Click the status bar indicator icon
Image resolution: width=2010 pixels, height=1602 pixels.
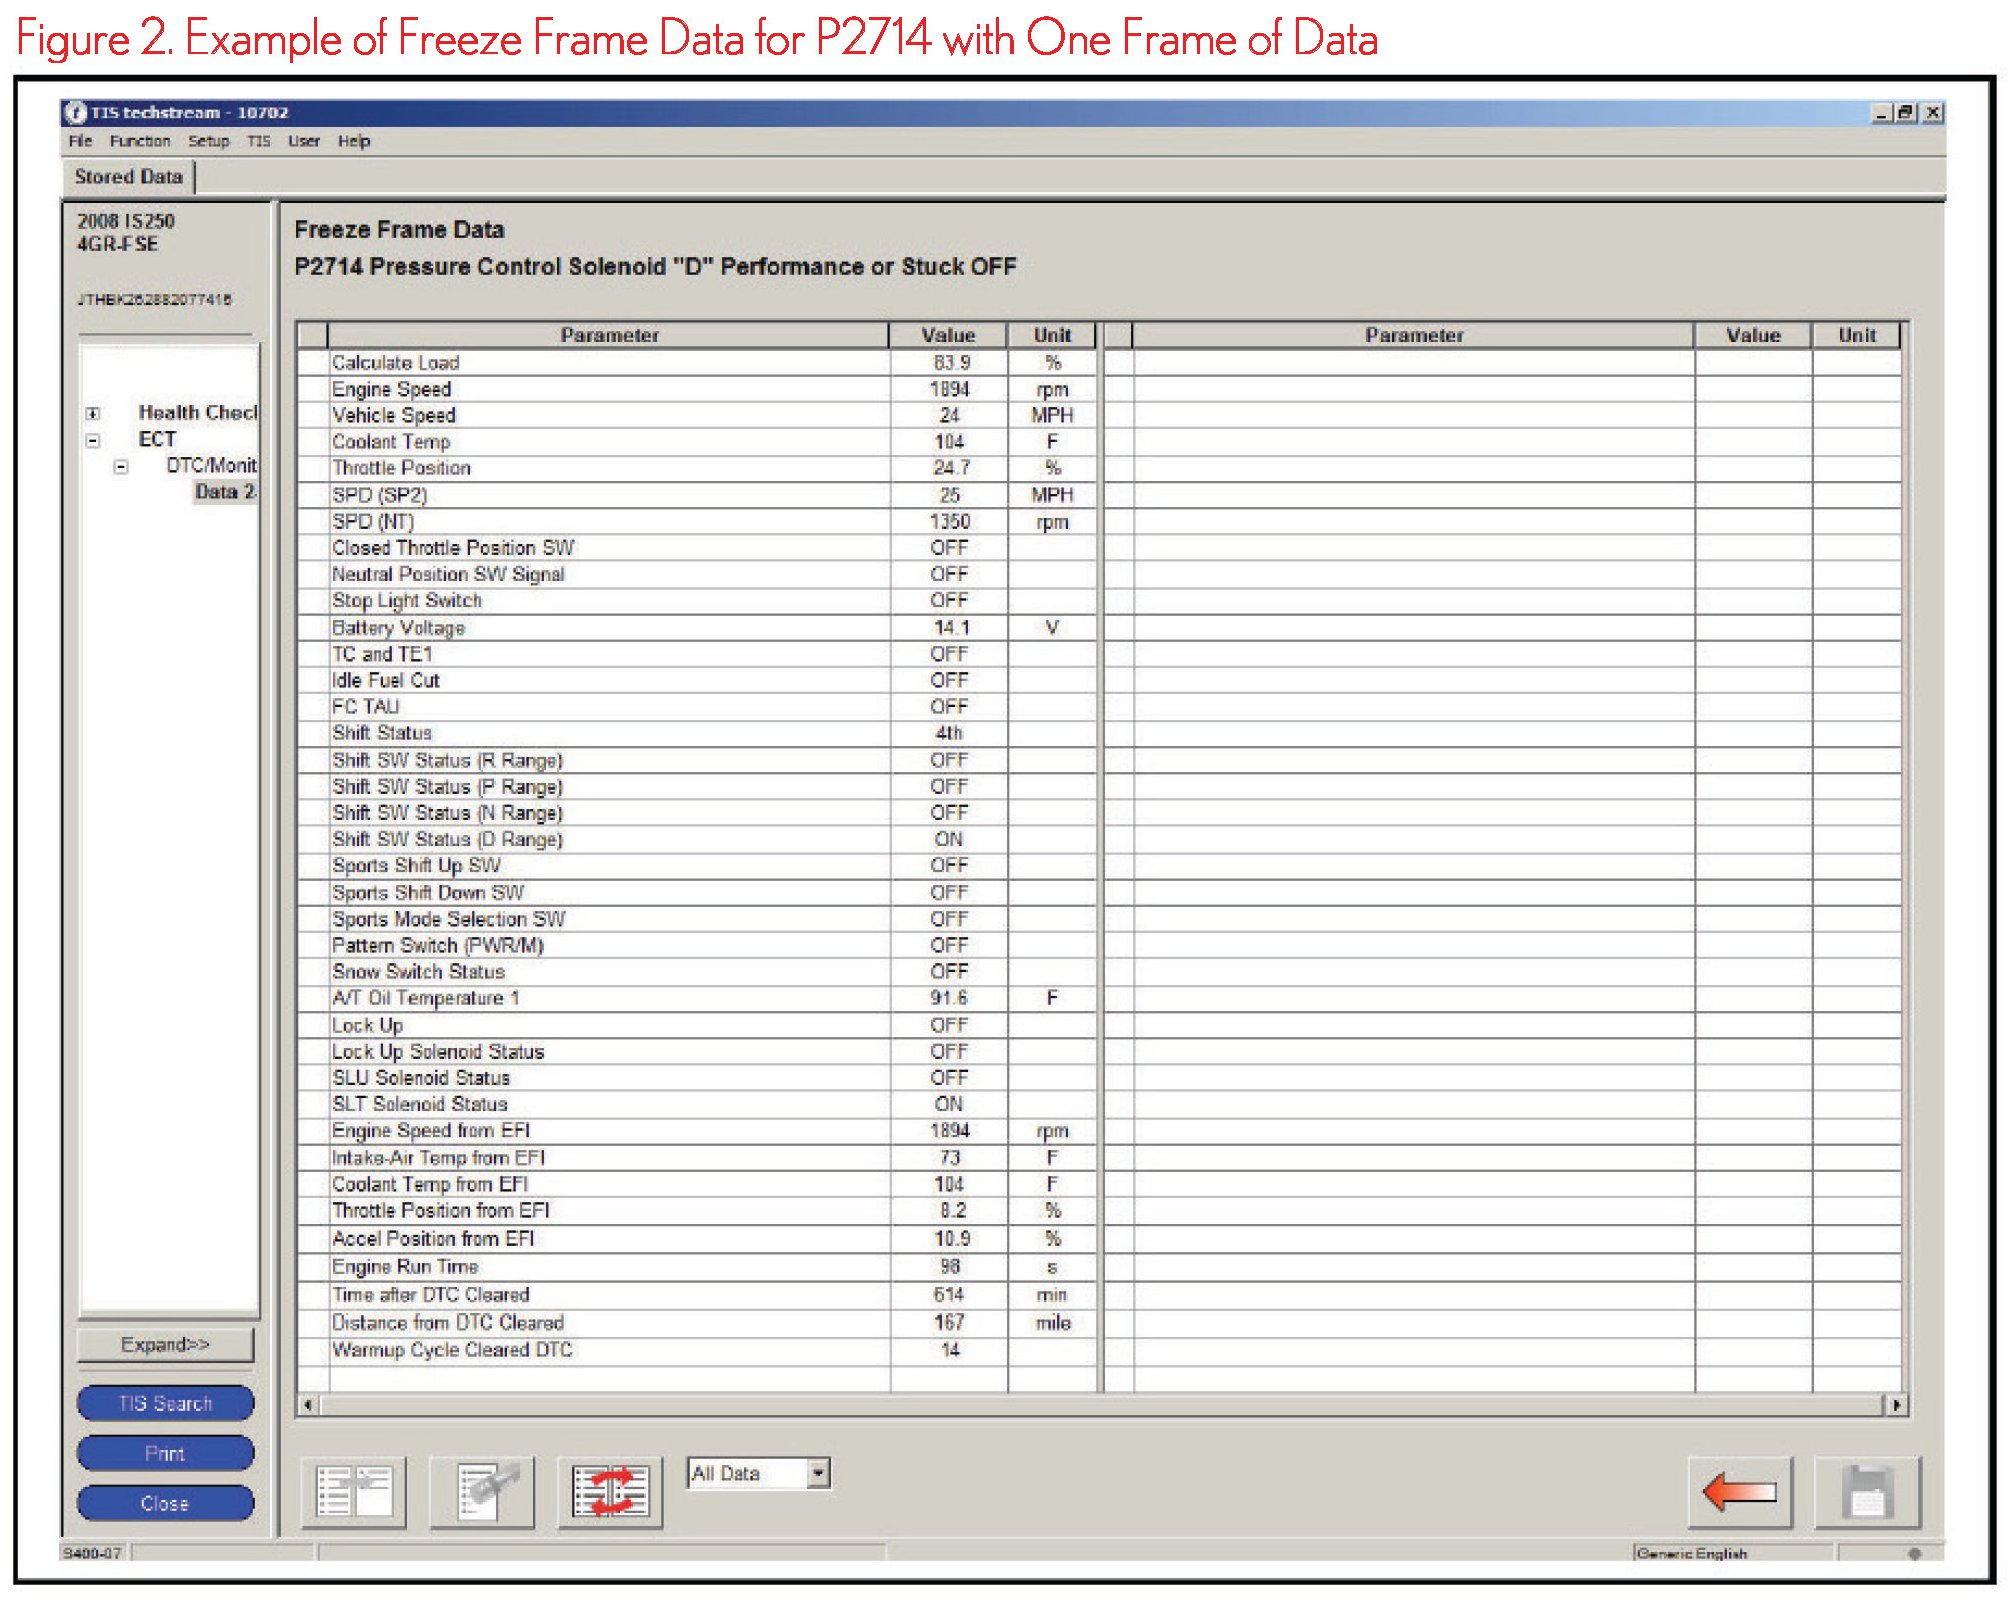pyautogui.click(x=1914, y=1553)
